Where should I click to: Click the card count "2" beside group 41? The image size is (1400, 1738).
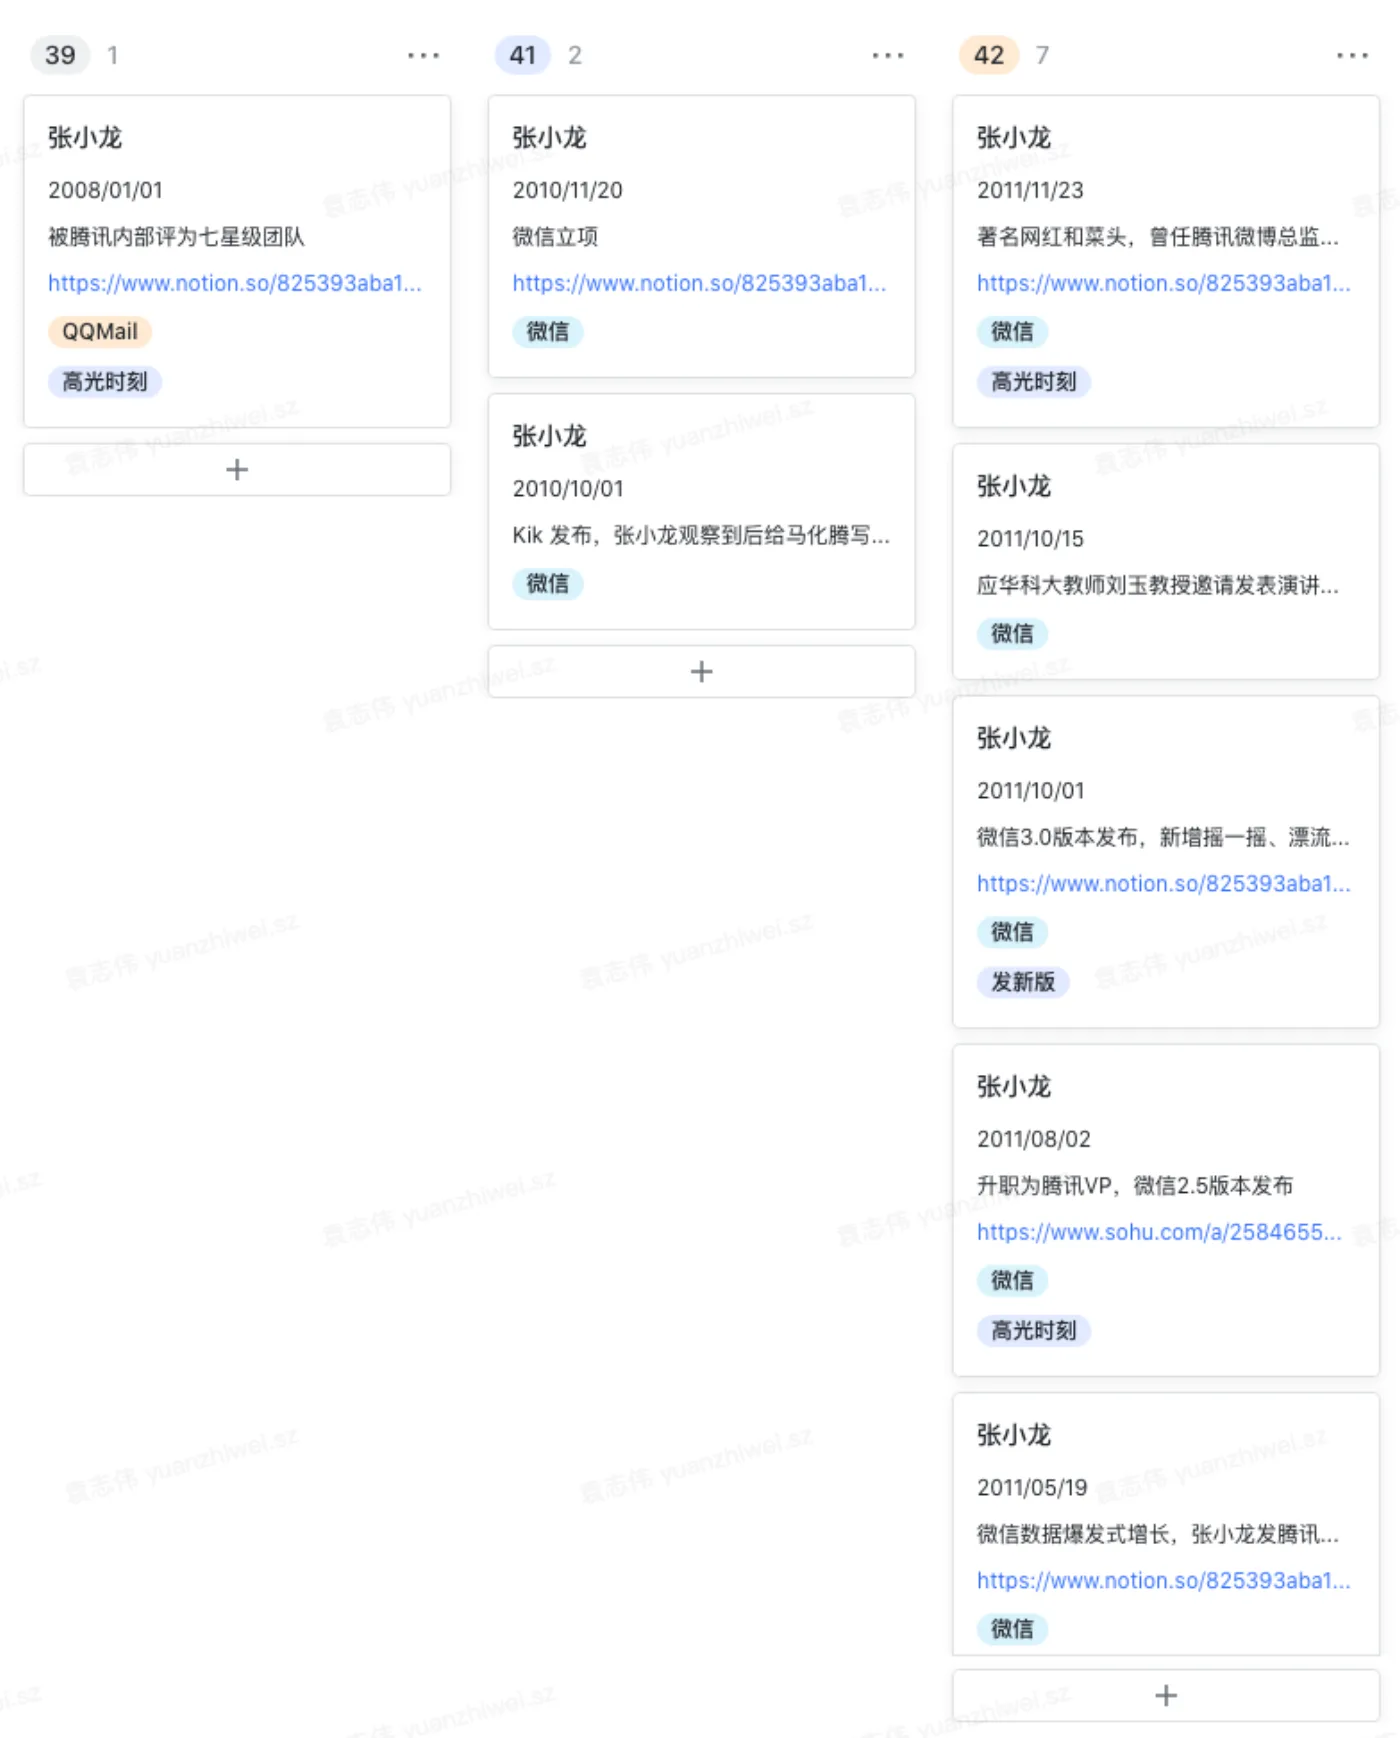coord(575,55)
